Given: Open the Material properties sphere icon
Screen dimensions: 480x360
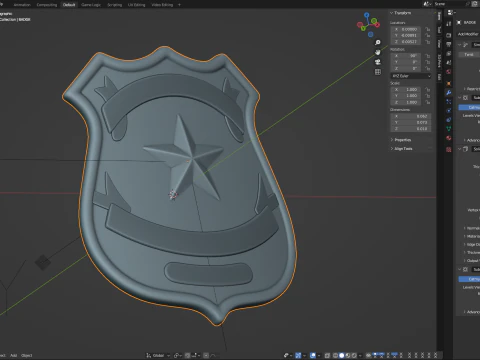Looking at the screenshot, I should tap(449, 138).
